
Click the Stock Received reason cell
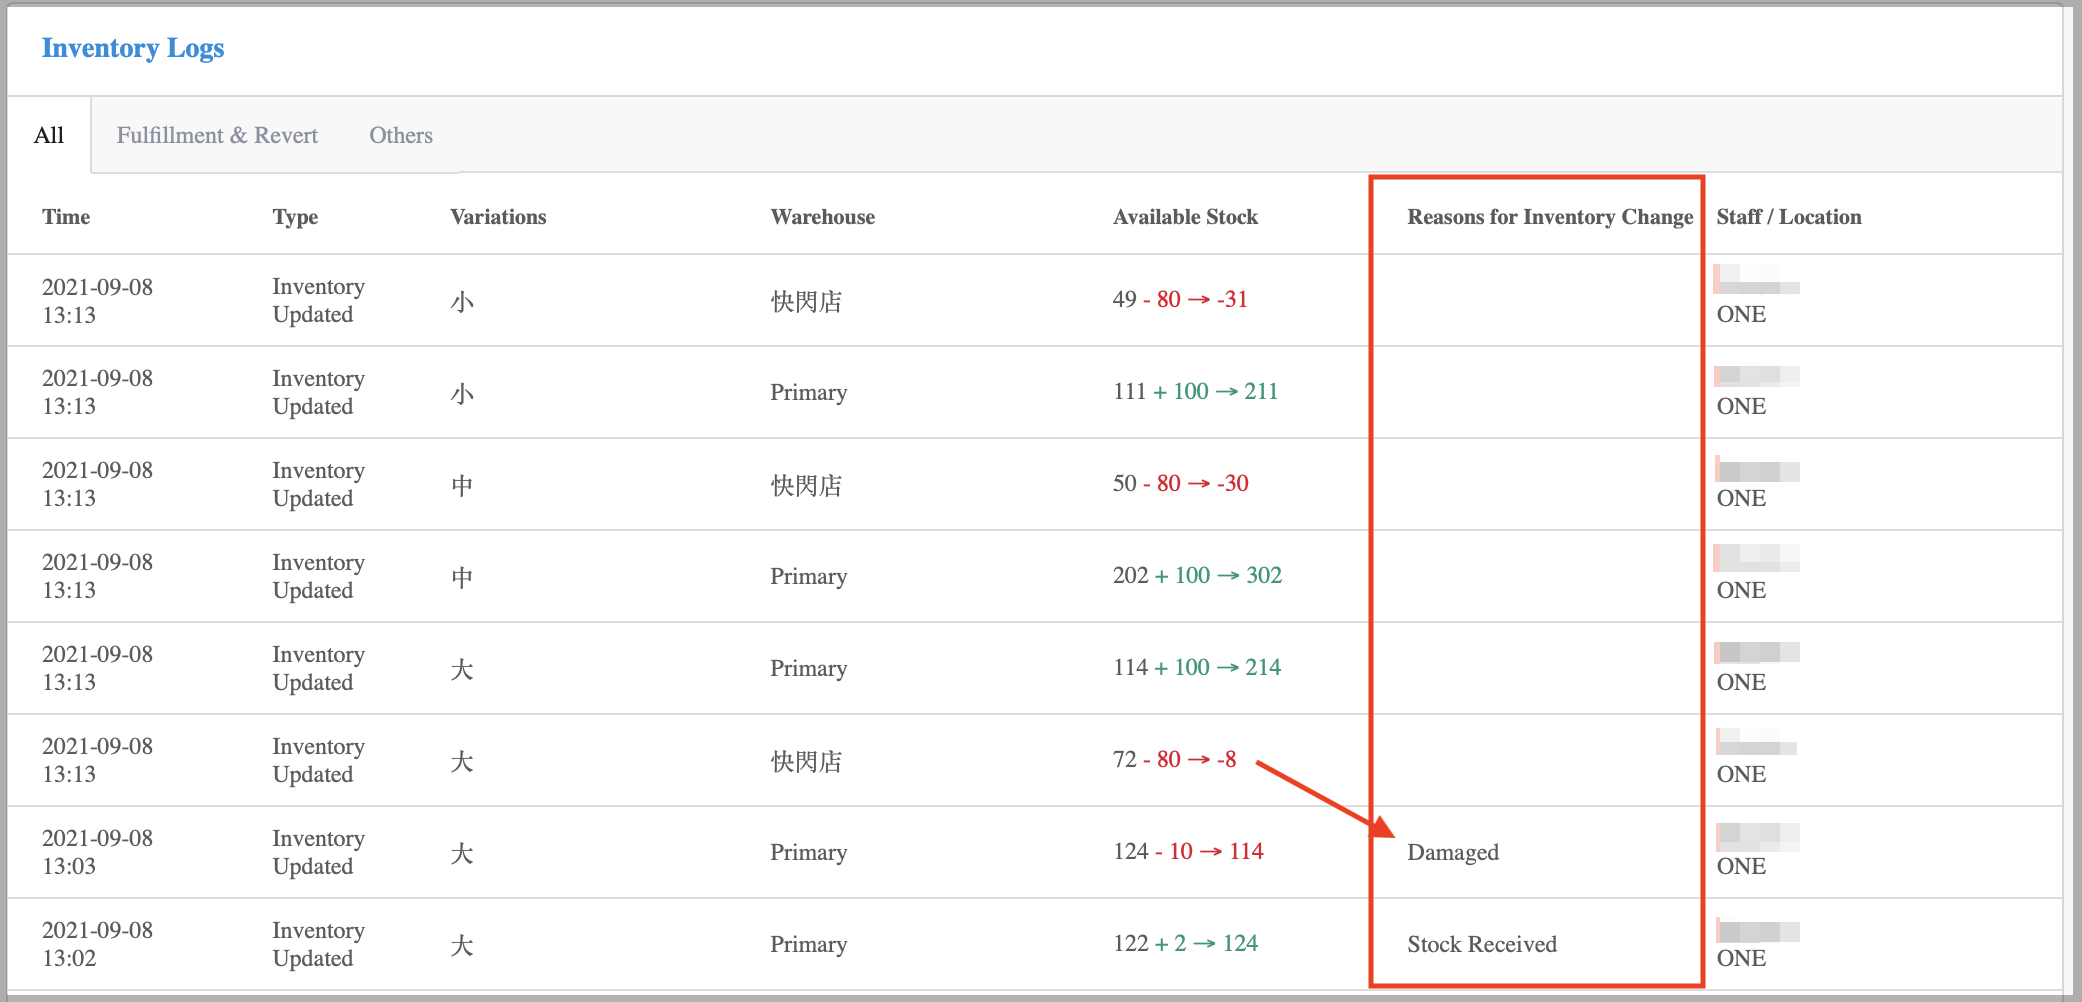1482,944
